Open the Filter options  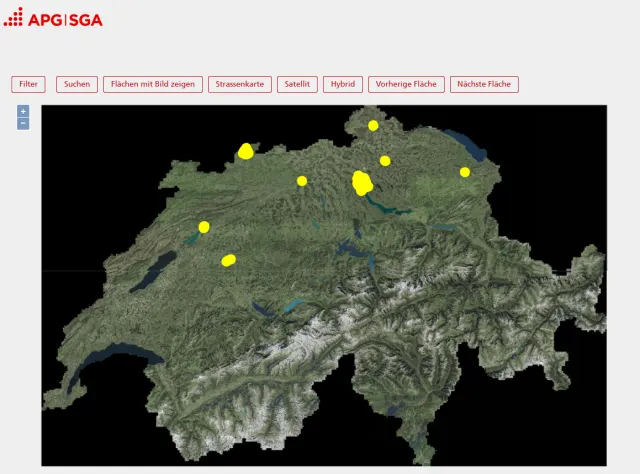(28, 84)
